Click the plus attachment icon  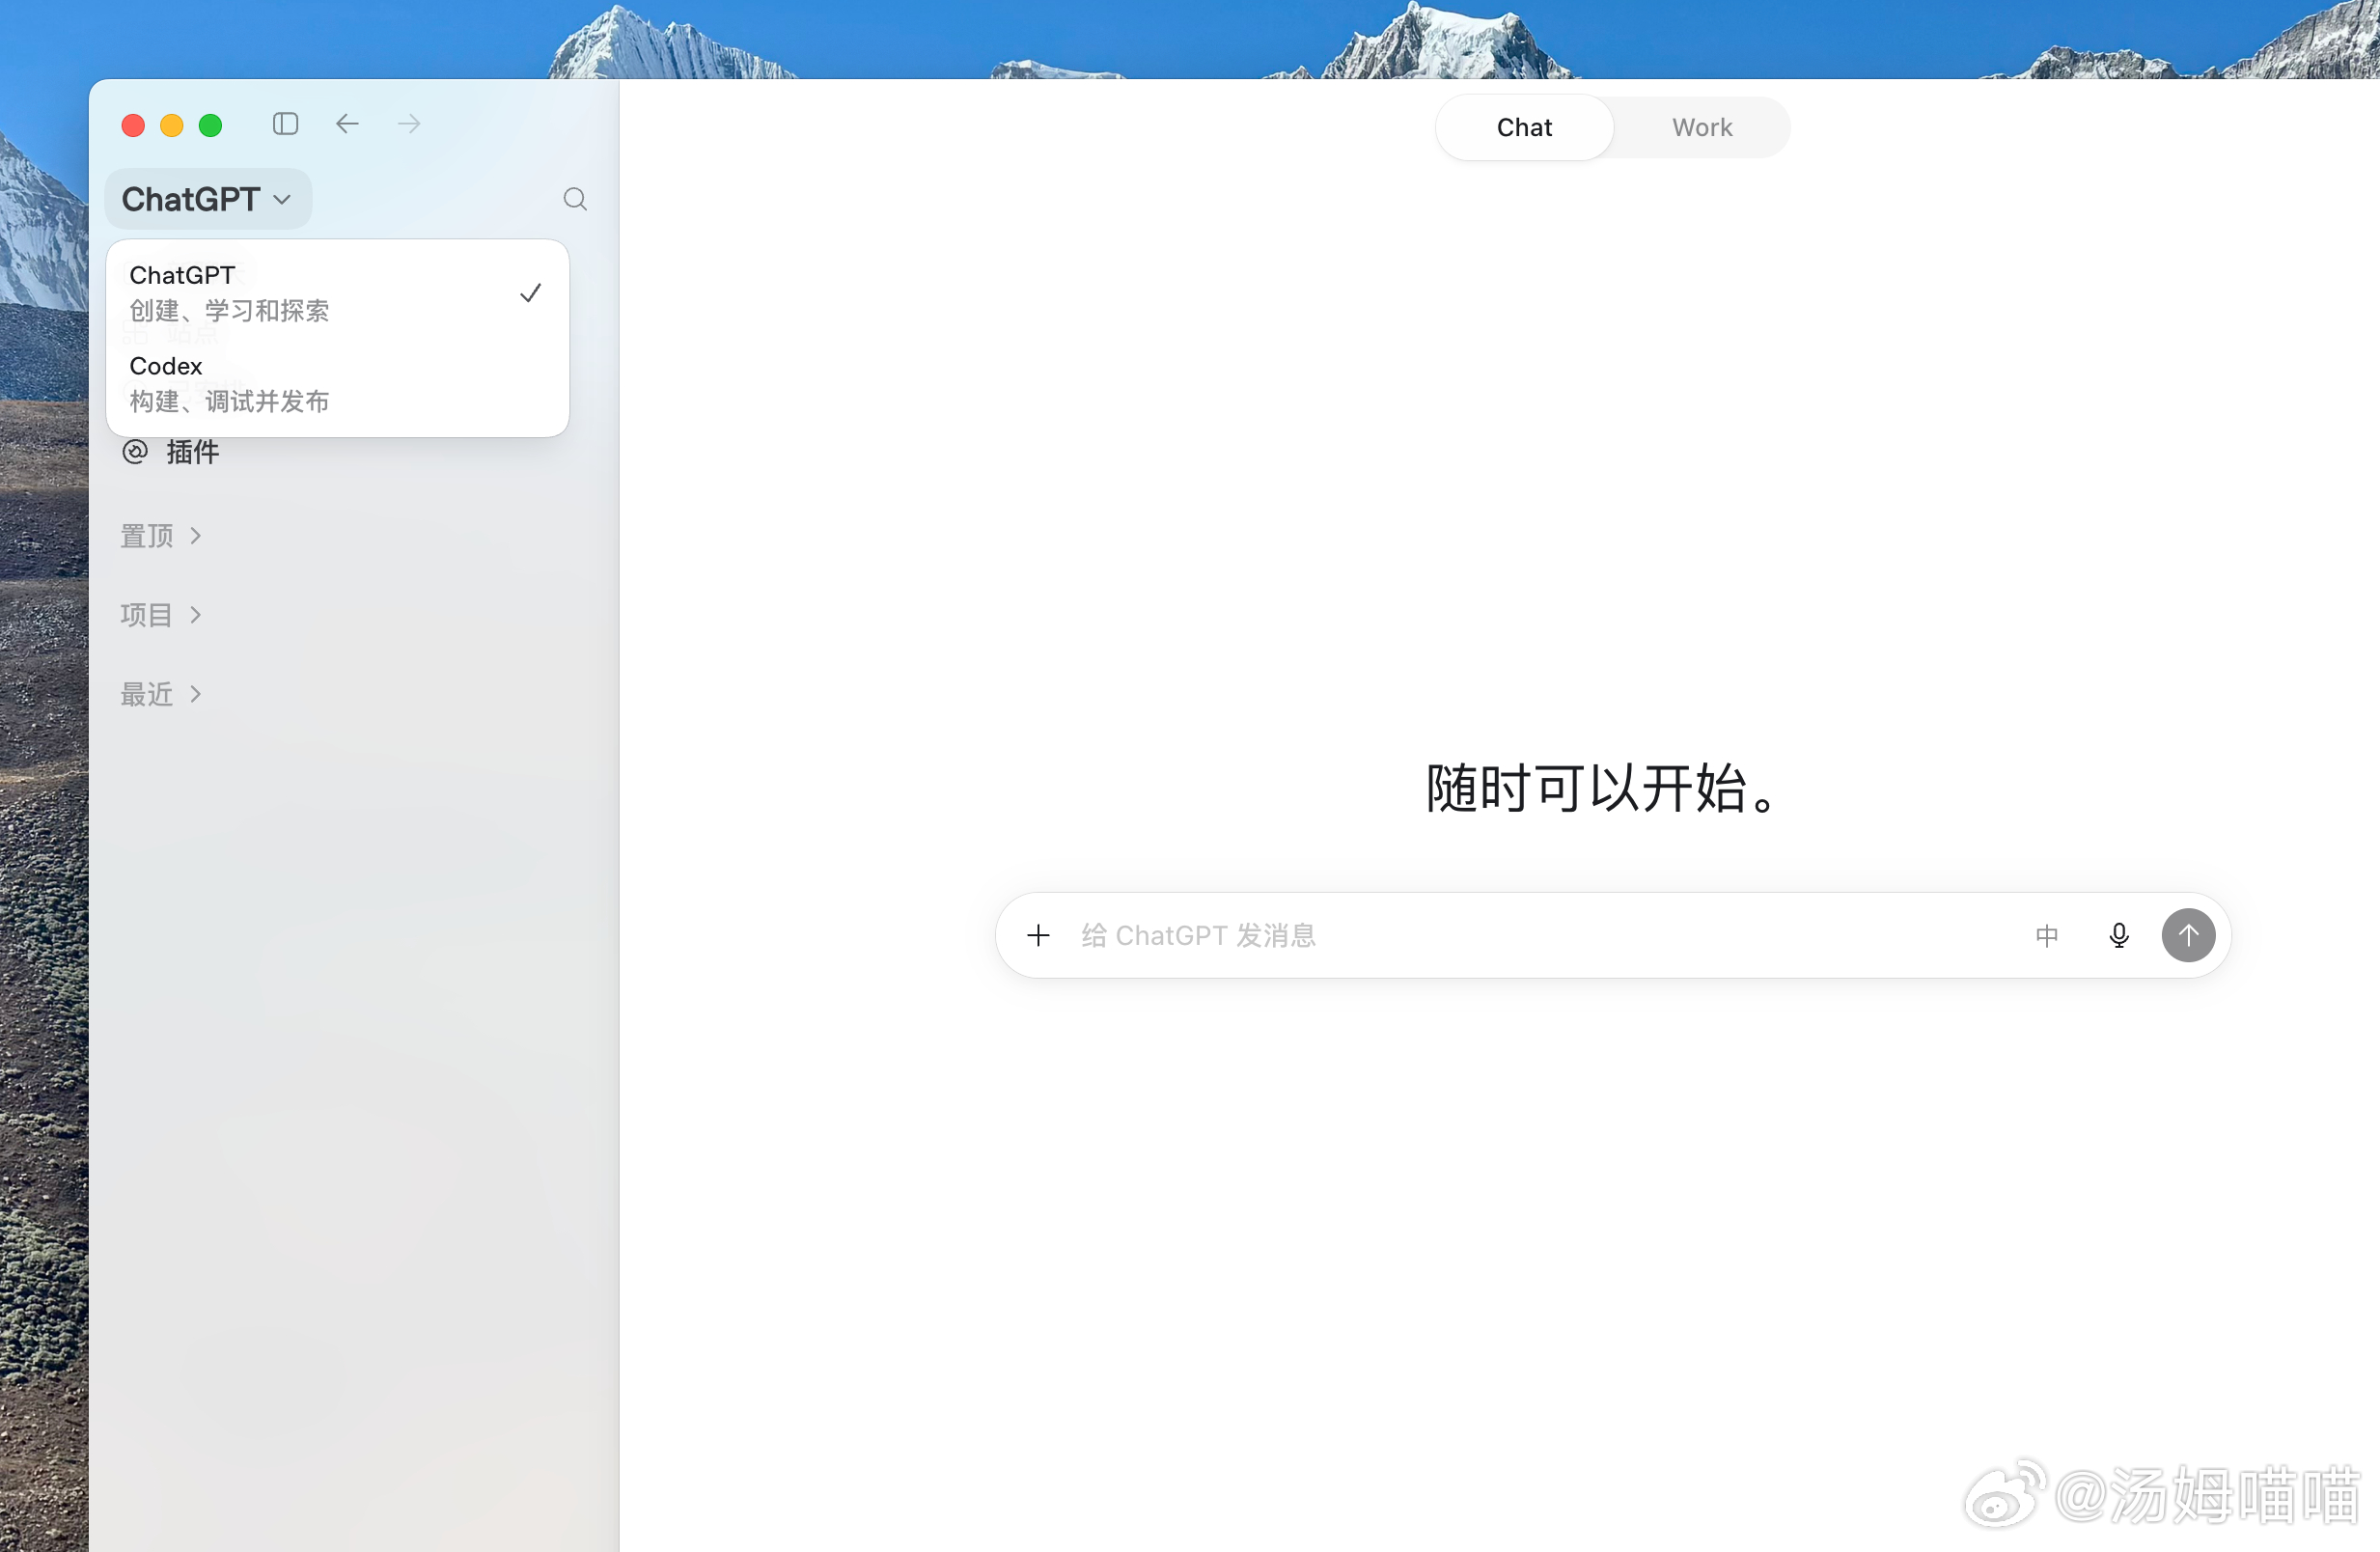1038,935
